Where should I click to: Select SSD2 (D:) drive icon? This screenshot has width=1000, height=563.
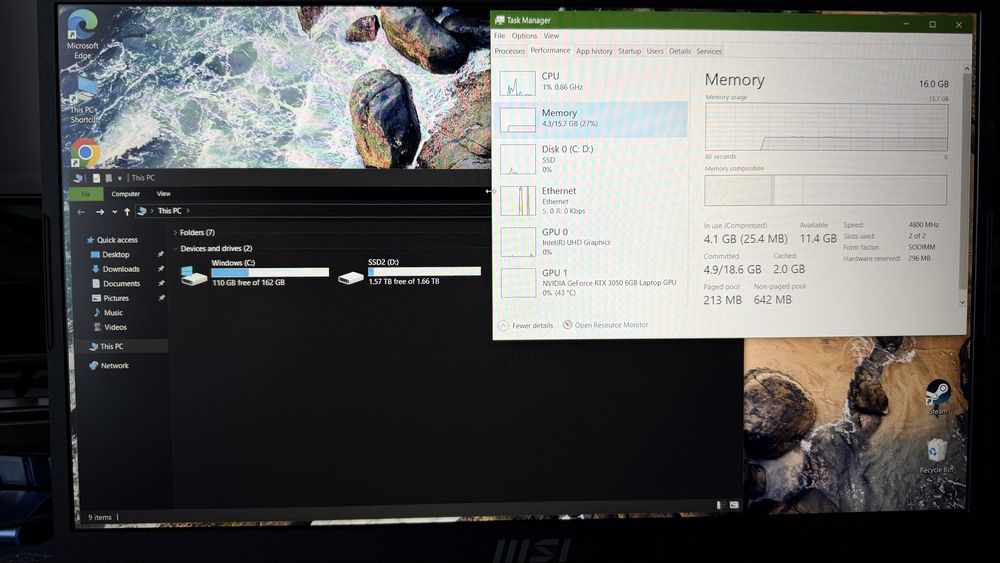(x=351, y=277)
